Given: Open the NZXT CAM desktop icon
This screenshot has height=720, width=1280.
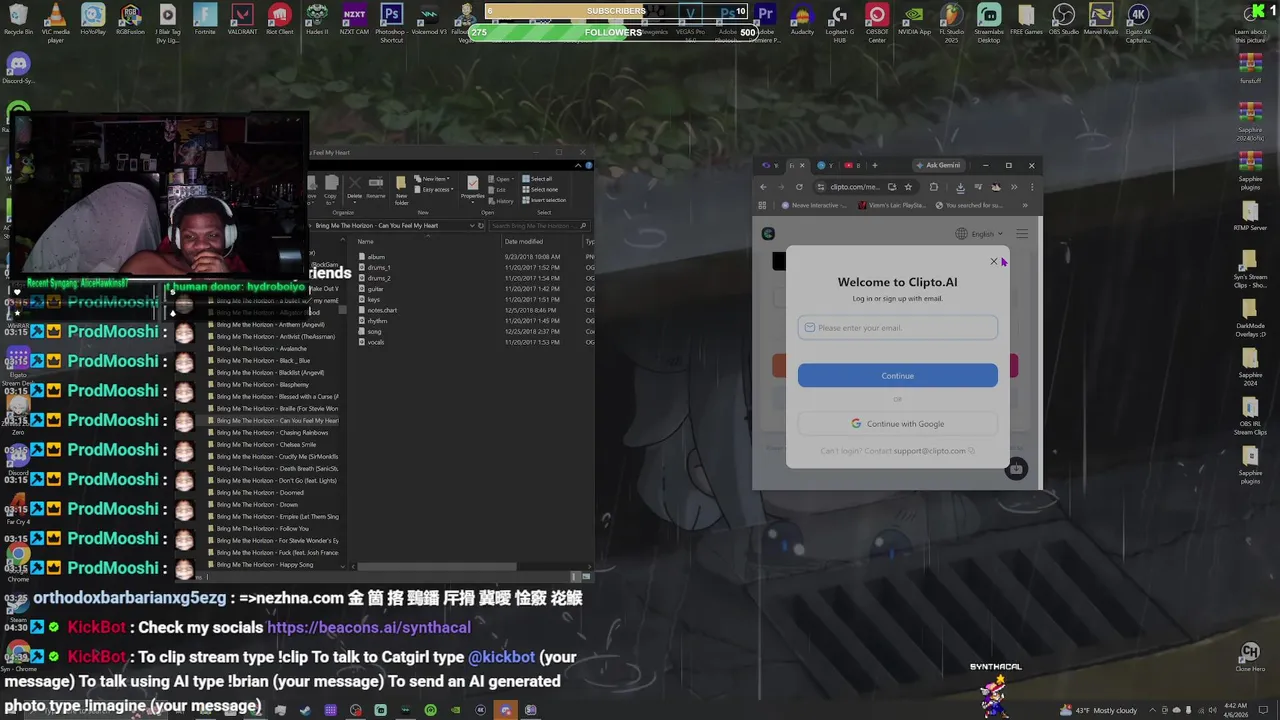Looking at the screenshot, I should coord(354,20).
